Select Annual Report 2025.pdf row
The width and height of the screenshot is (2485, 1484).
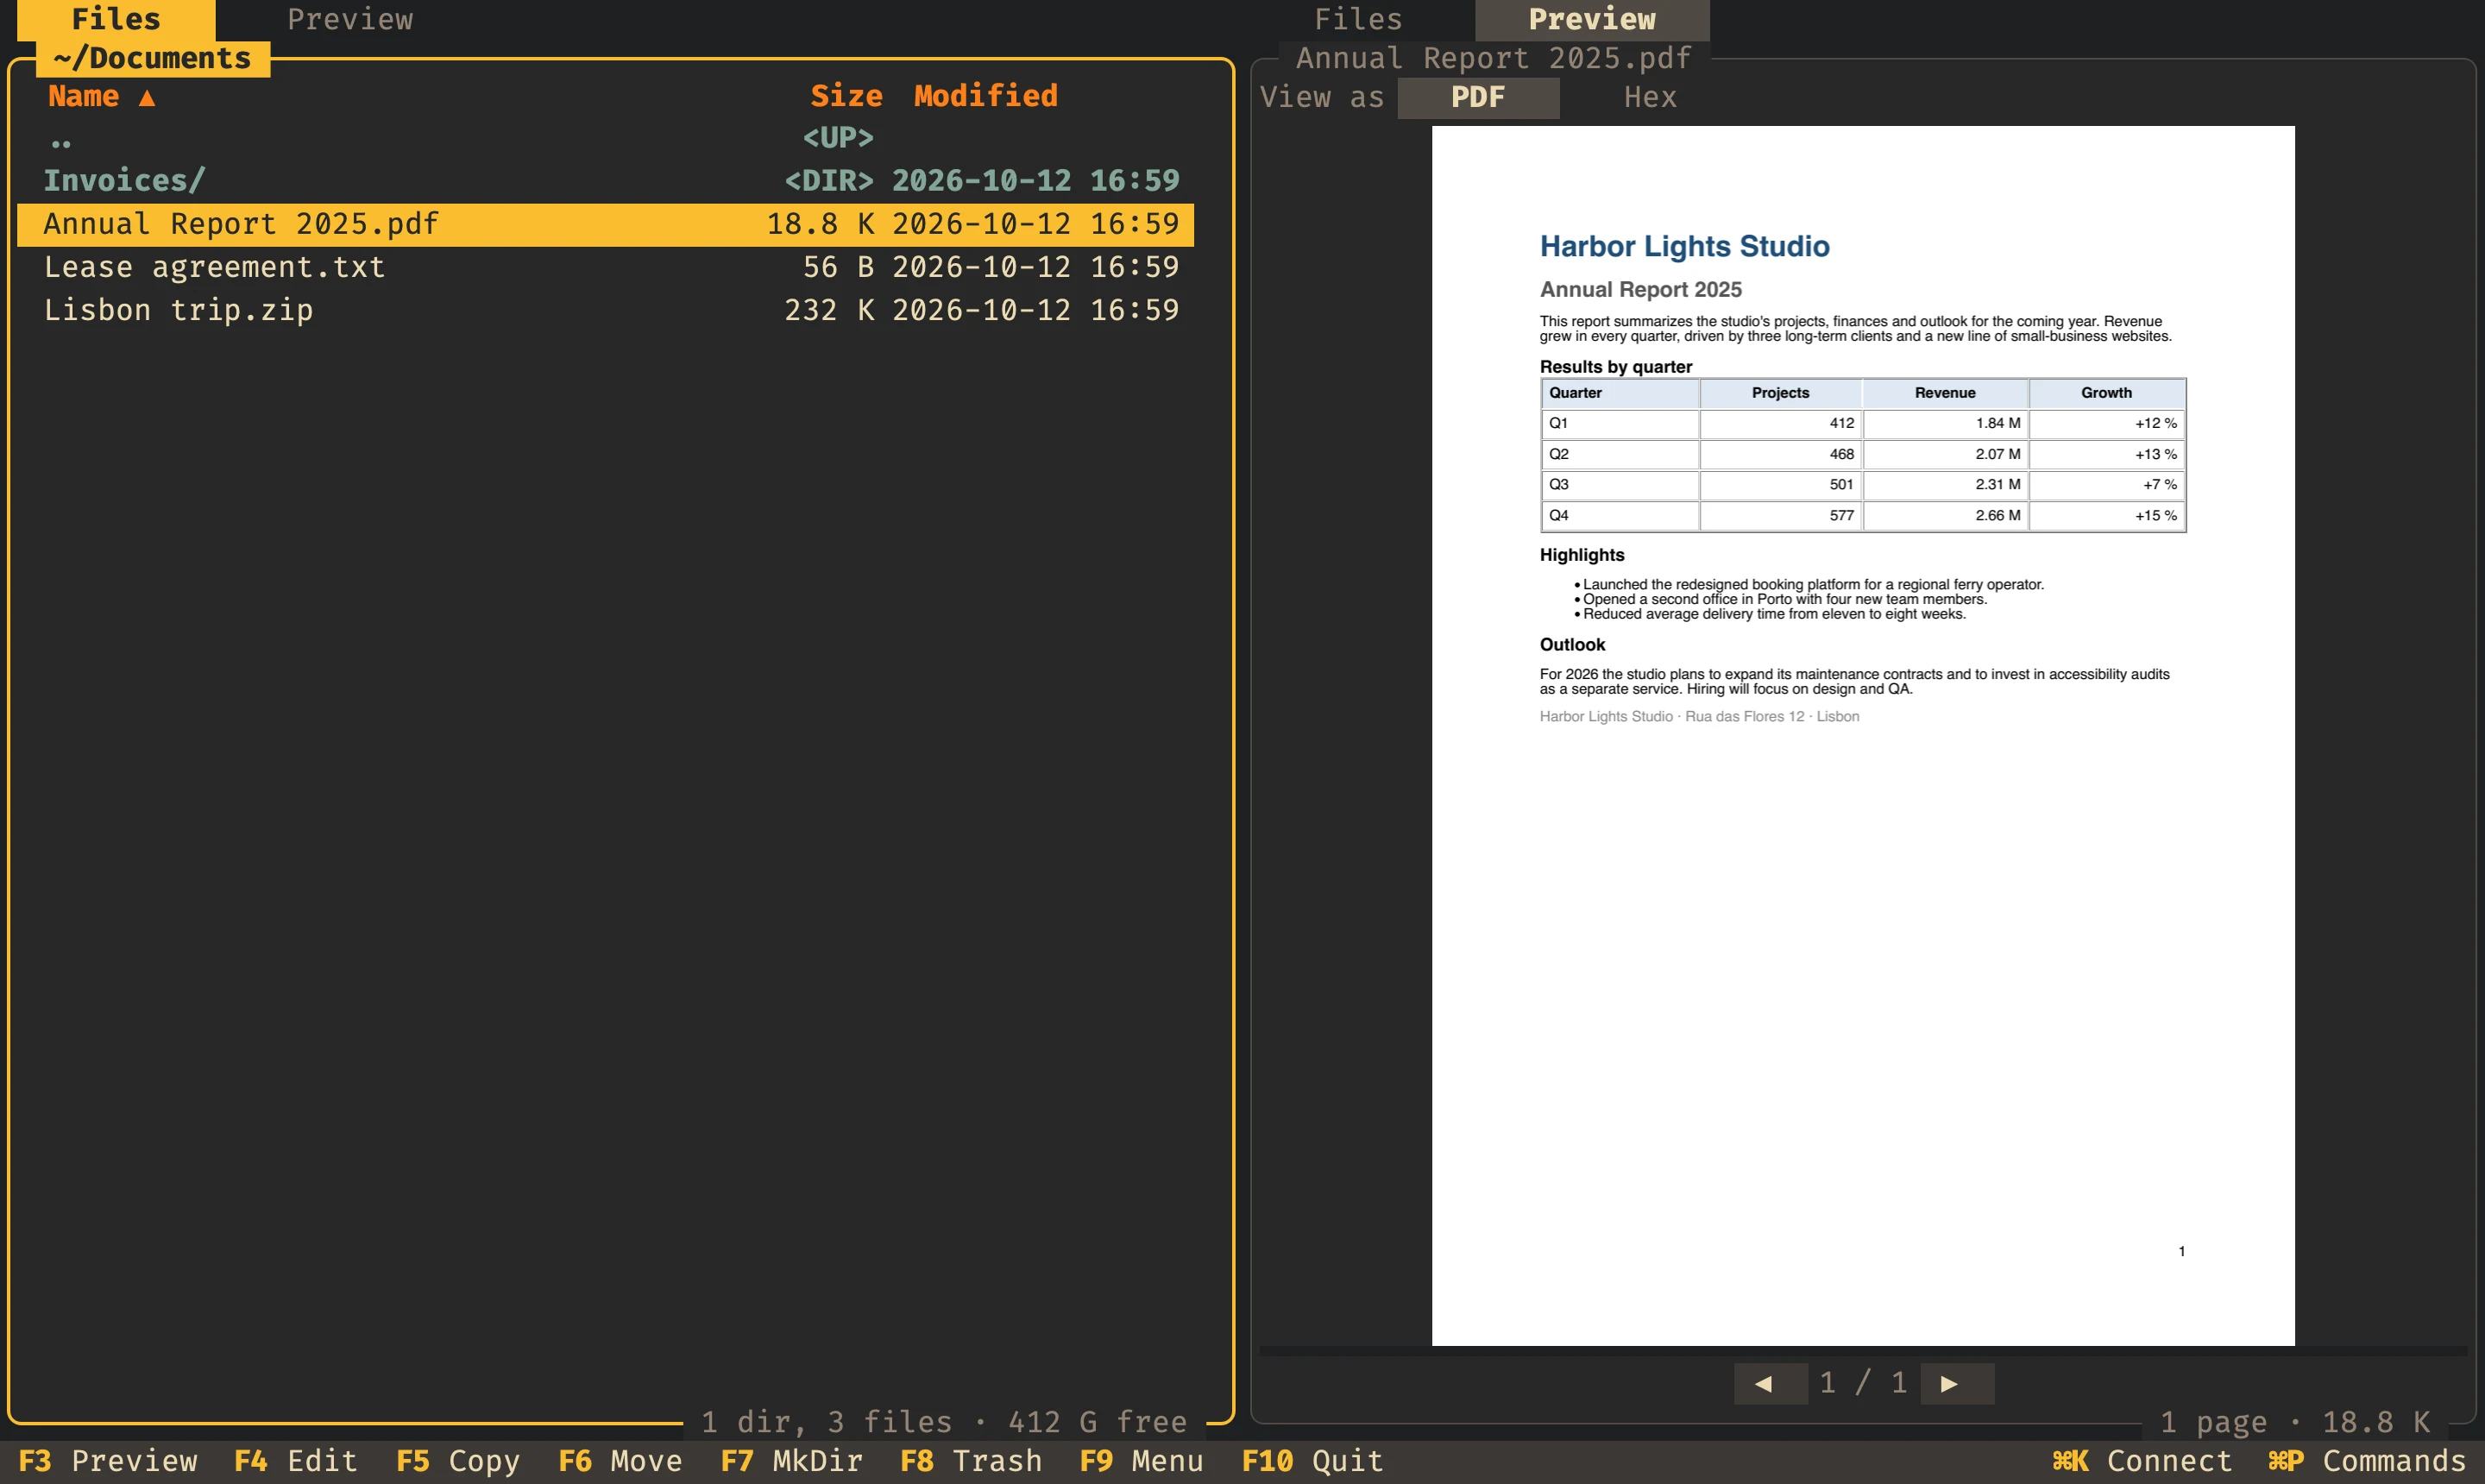605,224
